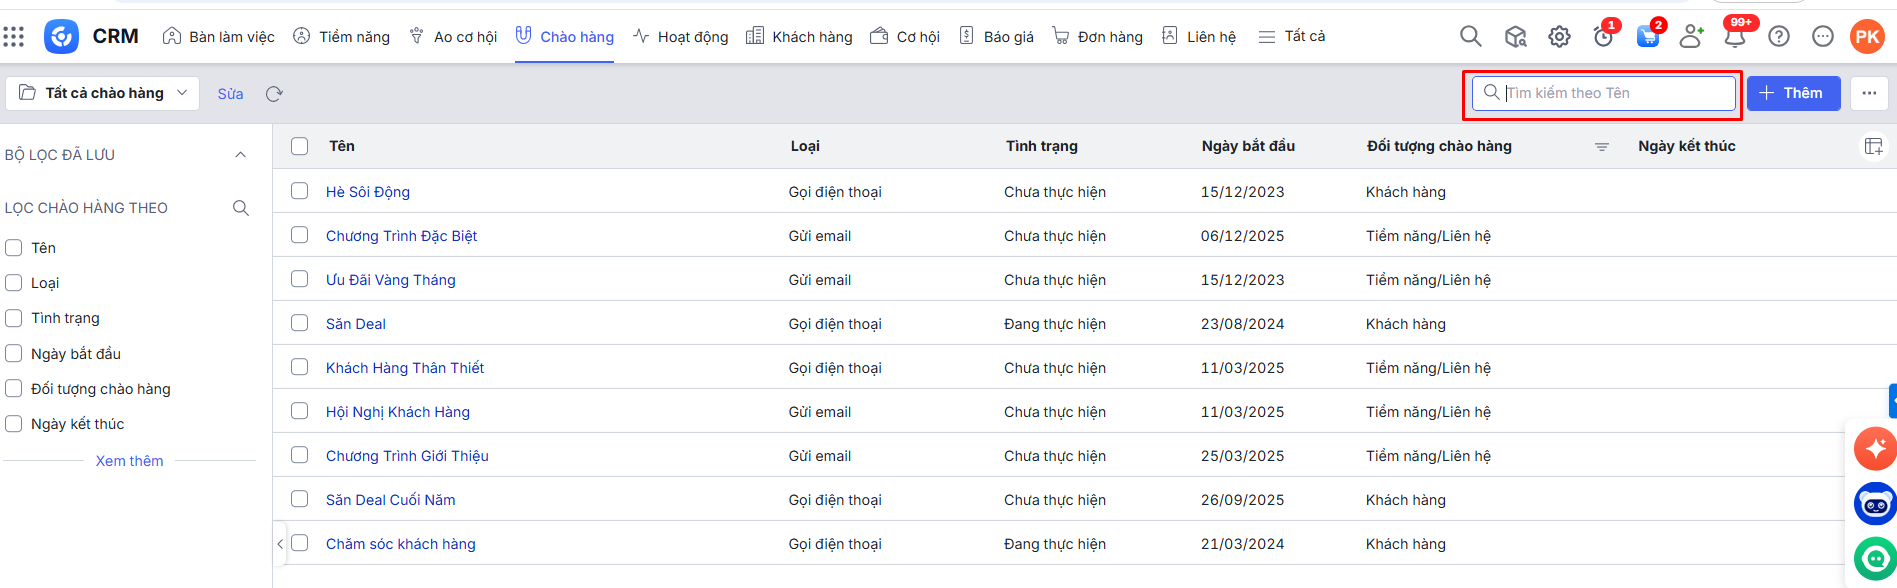Click the refresh list icon

click(x=274, y=94)
